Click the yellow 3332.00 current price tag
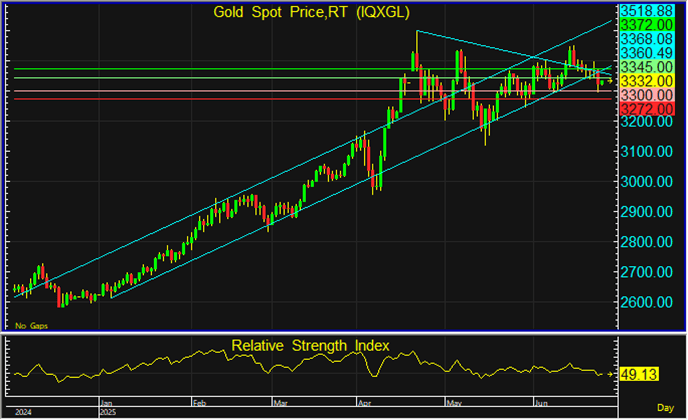Screen dimensions: 688x420 tap(645, 80)
